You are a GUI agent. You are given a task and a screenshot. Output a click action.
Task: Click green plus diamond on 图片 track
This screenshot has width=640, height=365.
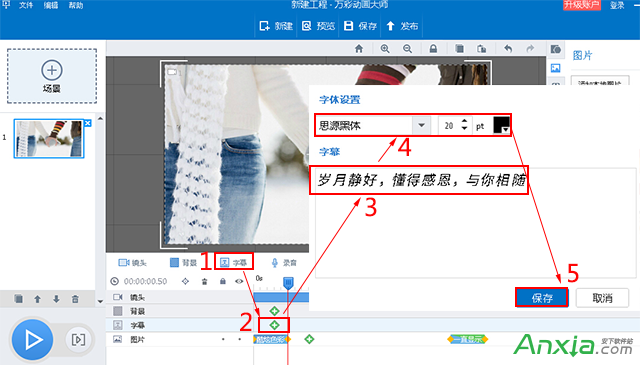(x=309, y=339)
